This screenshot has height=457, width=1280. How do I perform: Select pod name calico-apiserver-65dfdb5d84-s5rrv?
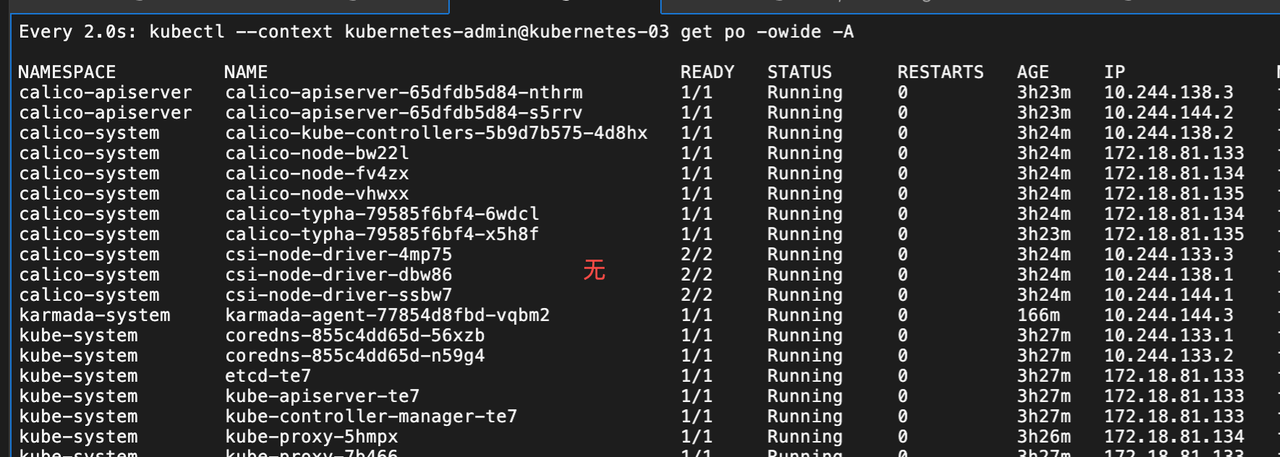coord(403,112)
